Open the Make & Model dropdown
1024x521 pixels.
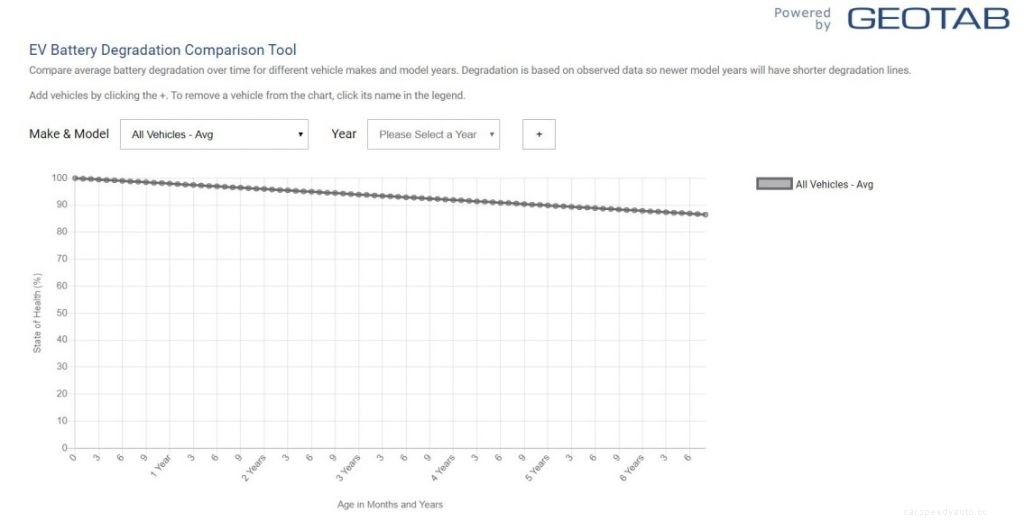214,134
